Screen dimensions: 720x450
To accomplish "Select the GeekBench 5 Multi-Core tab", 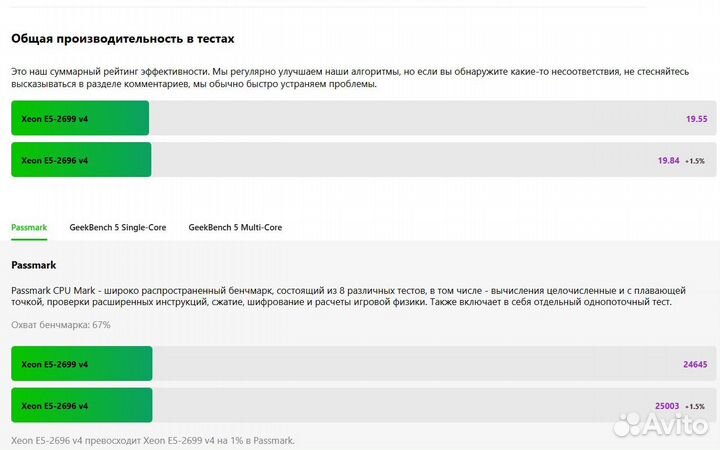I will 235,227.
